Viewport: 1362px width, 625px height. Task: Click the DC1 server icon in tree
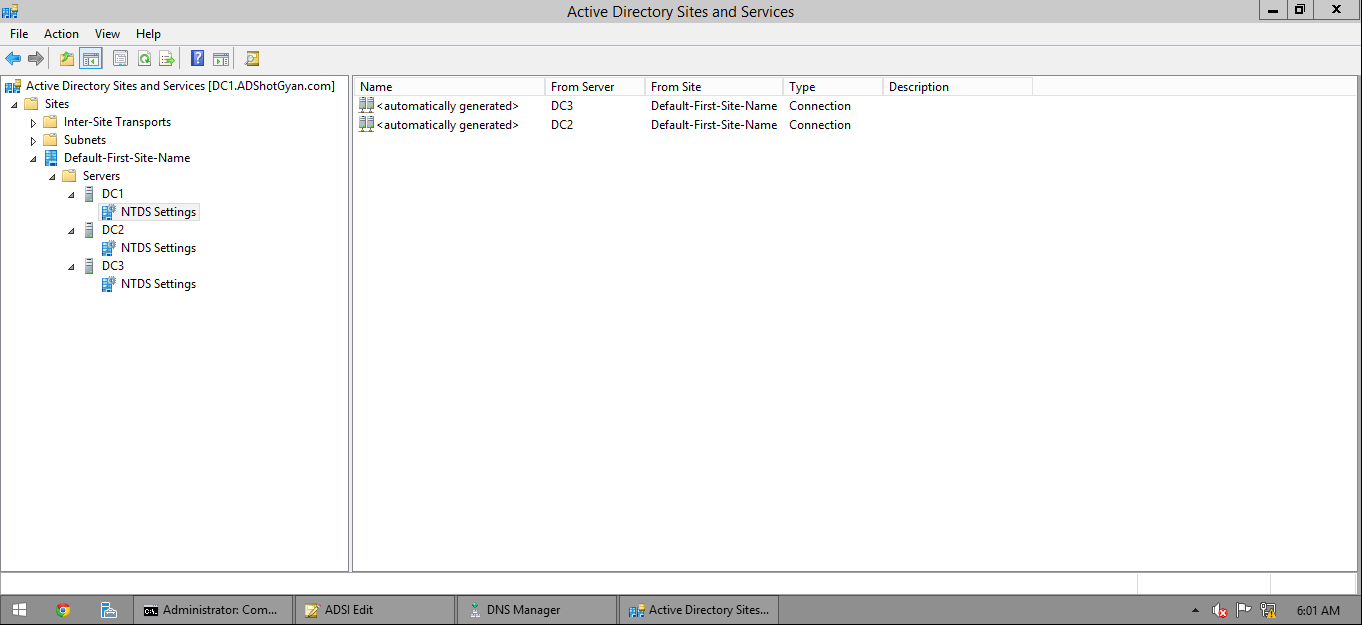click(90, 193)
